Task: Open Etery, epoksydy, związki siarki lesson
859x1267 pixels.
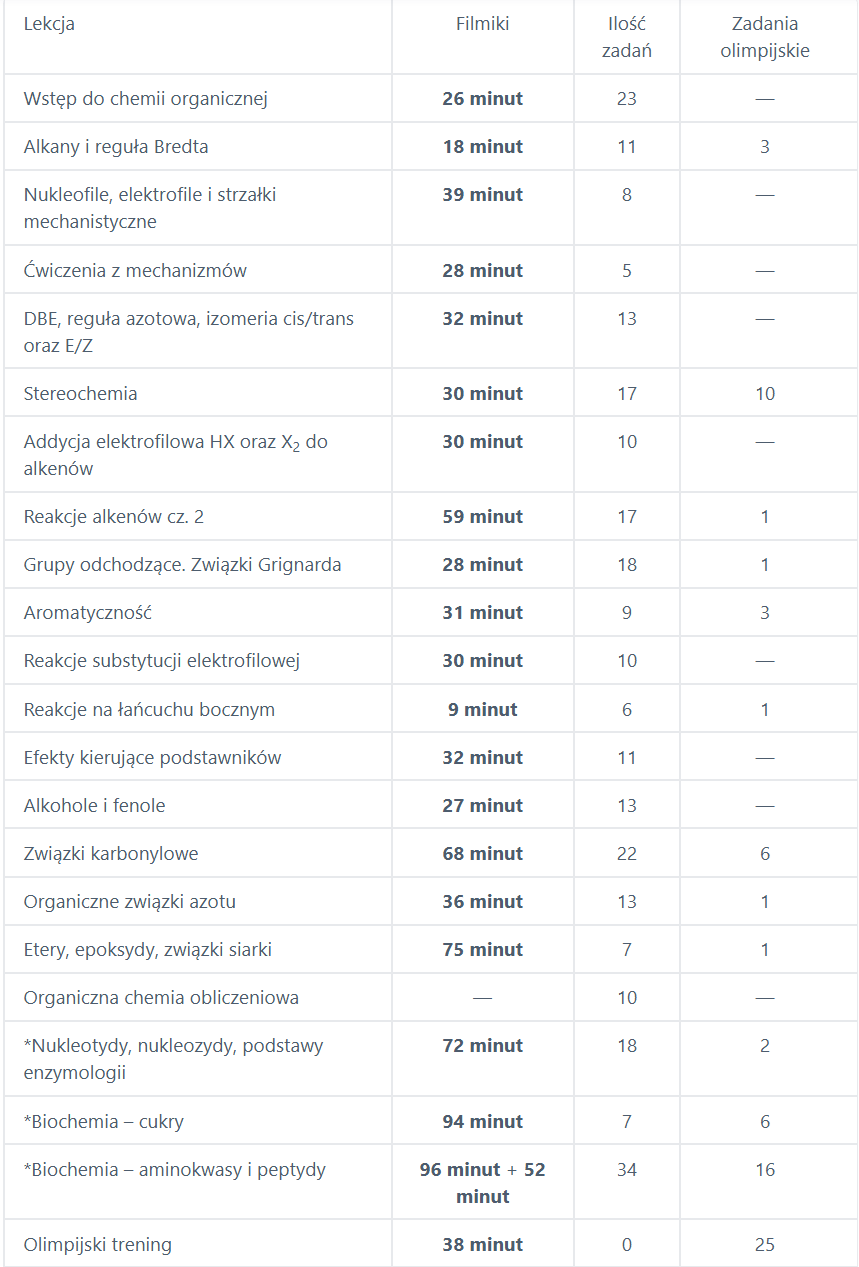Action: pyautogui.click(x=148, y=950)
